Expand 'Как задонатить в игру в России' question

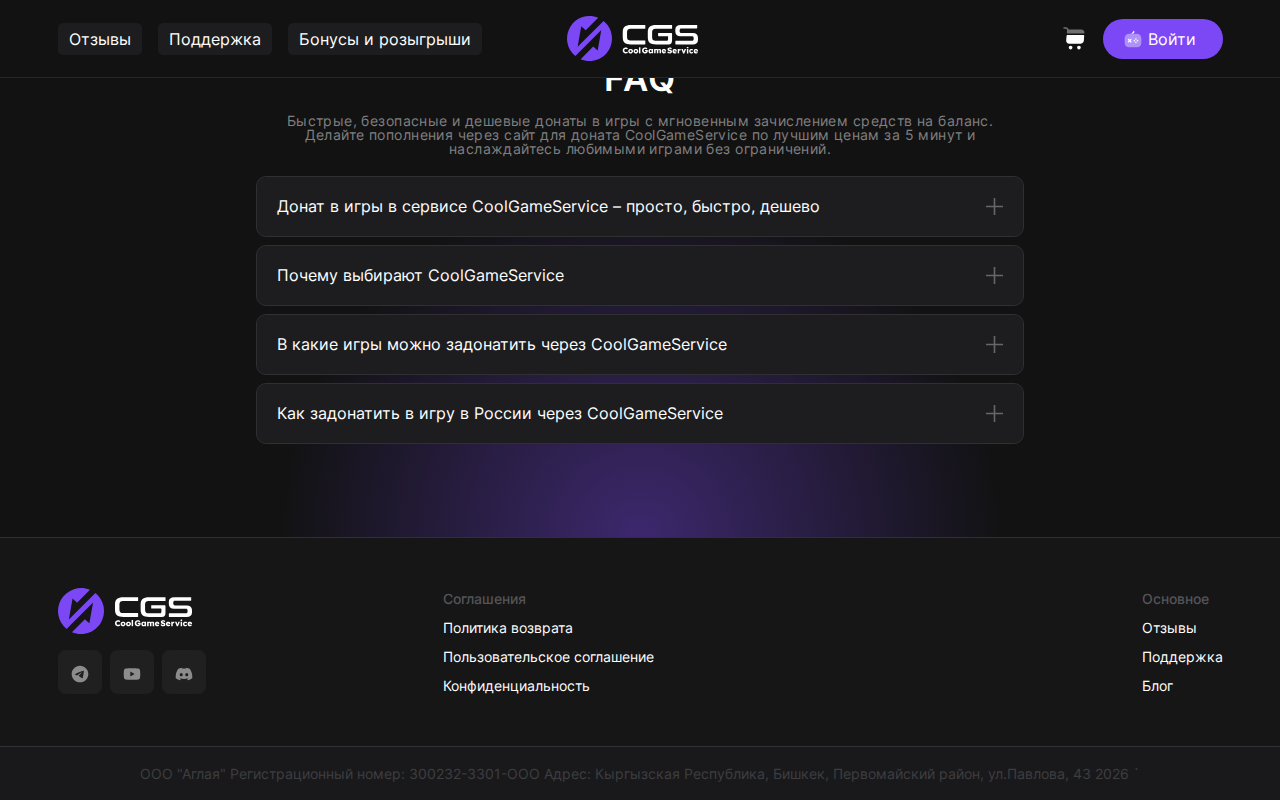tap(640, 413)
